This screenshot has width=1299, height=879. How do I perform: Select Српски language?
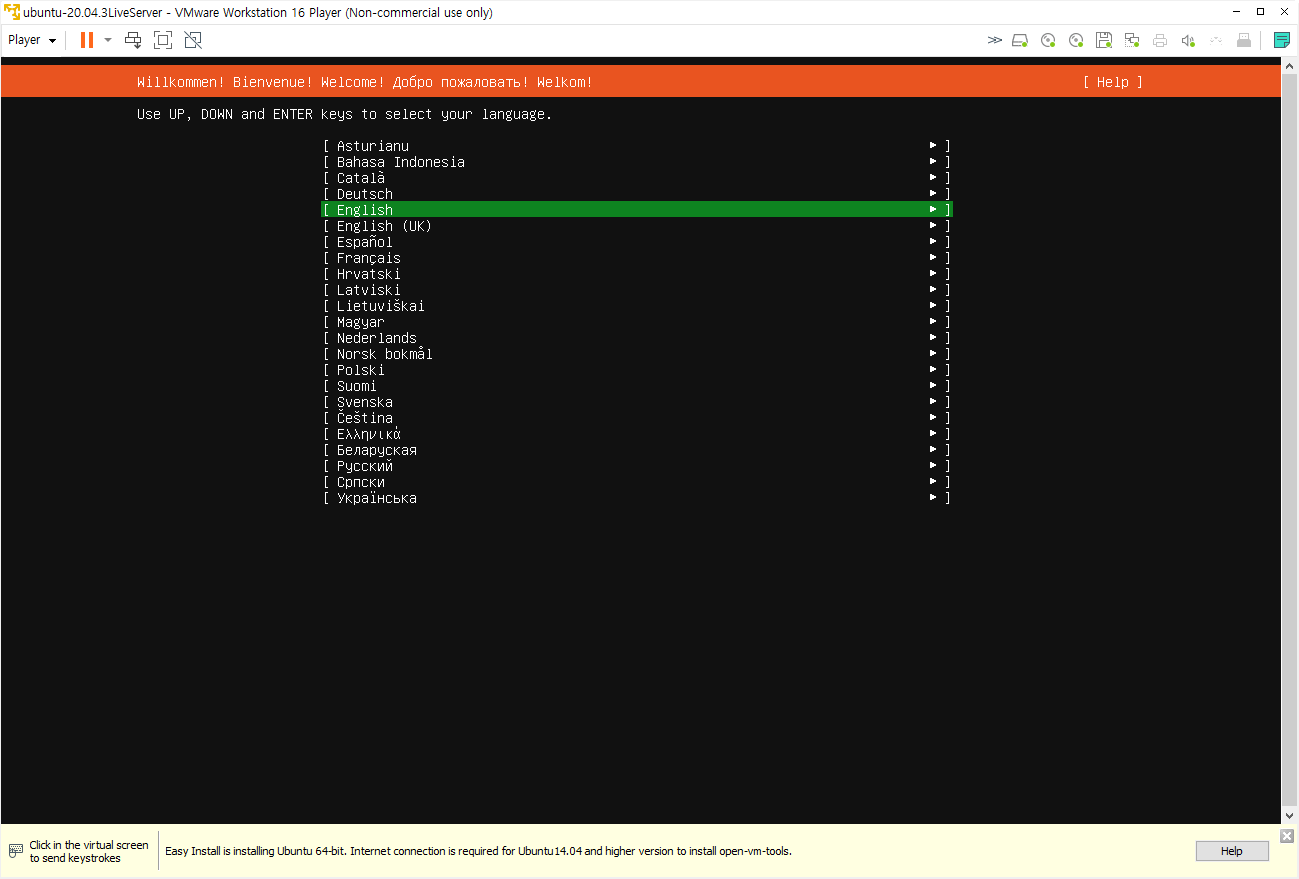[637, 482]
